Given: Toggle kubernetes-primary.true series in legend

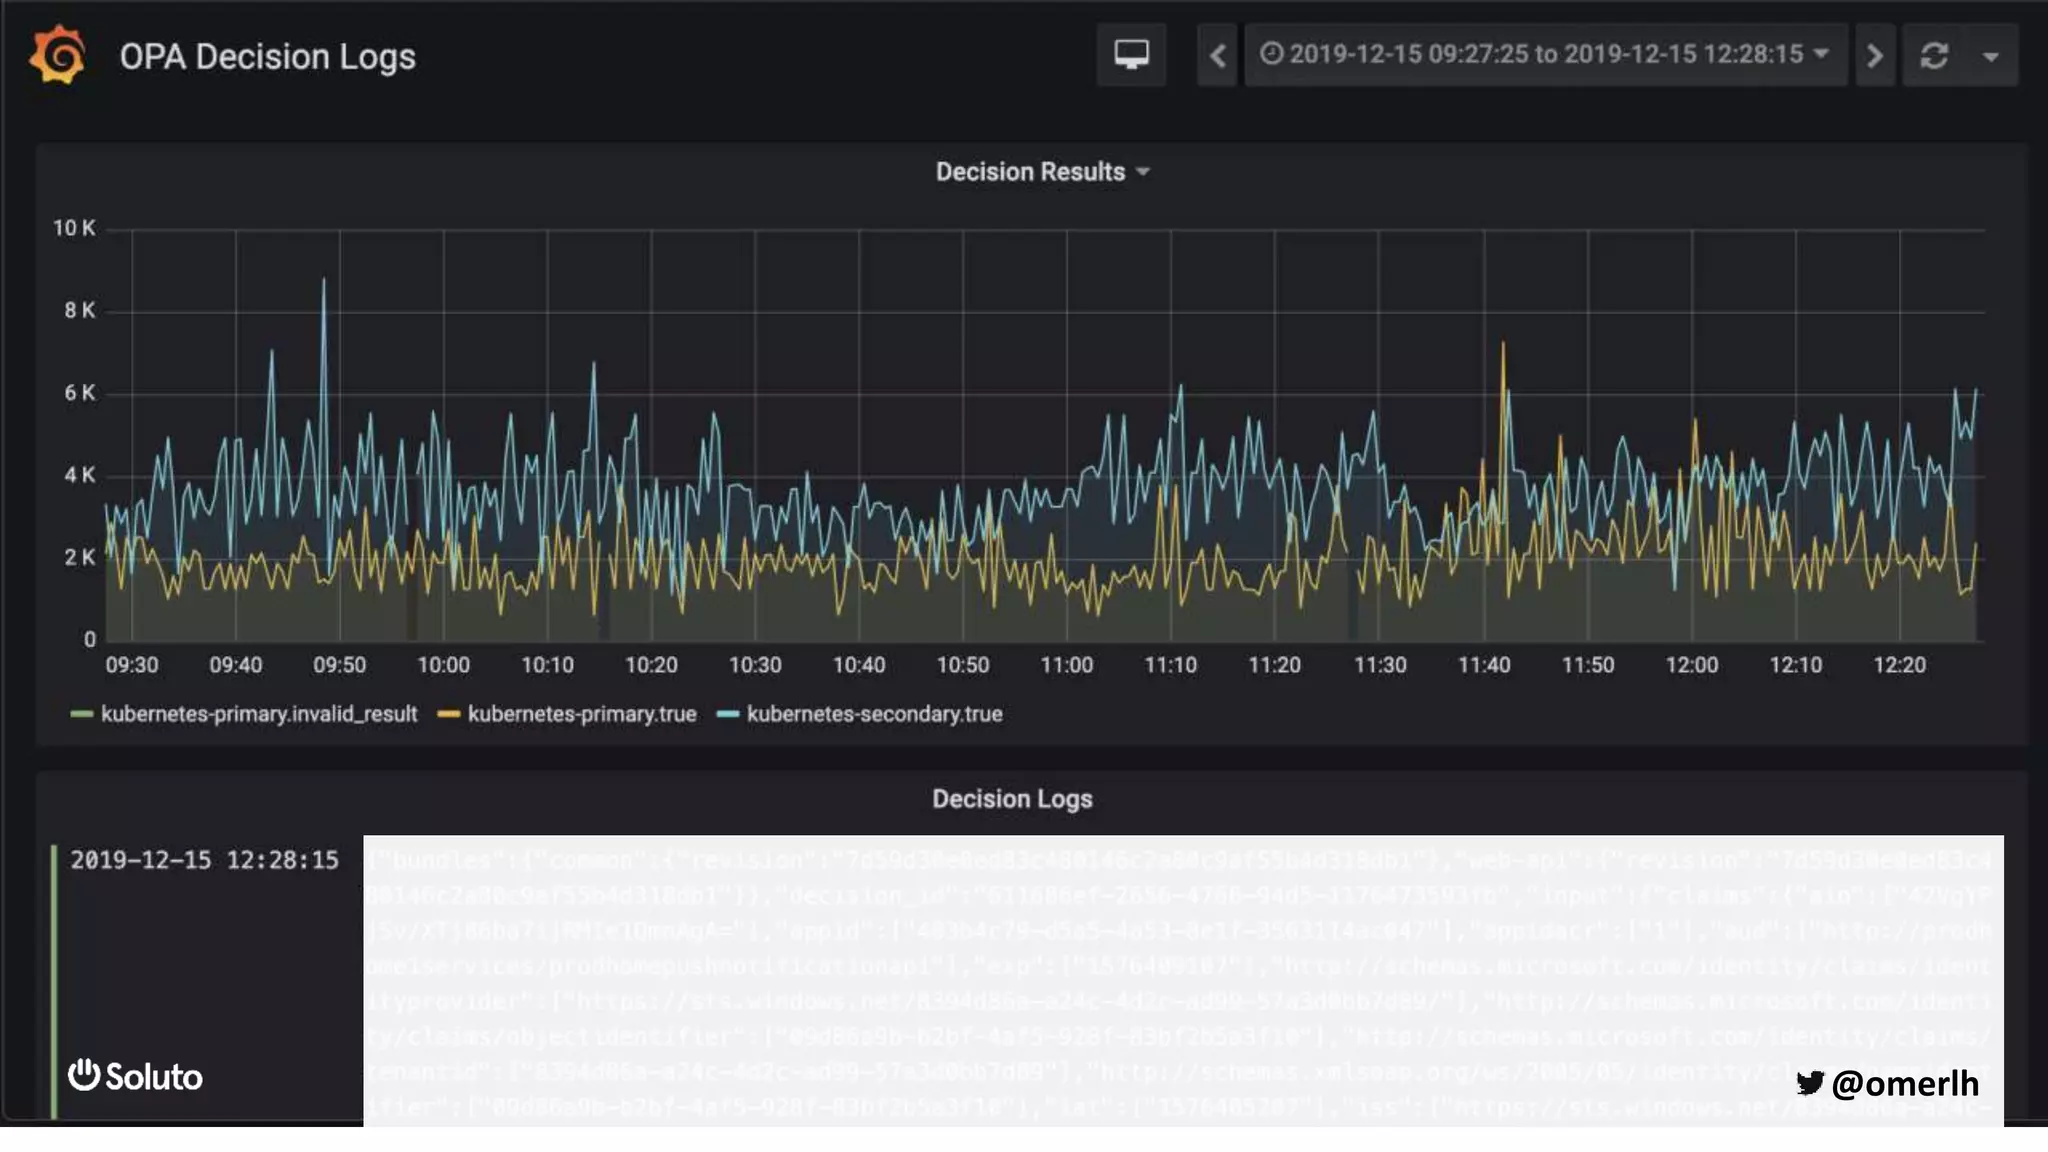Looking at the screenshot, I should [x=581, y=714].
